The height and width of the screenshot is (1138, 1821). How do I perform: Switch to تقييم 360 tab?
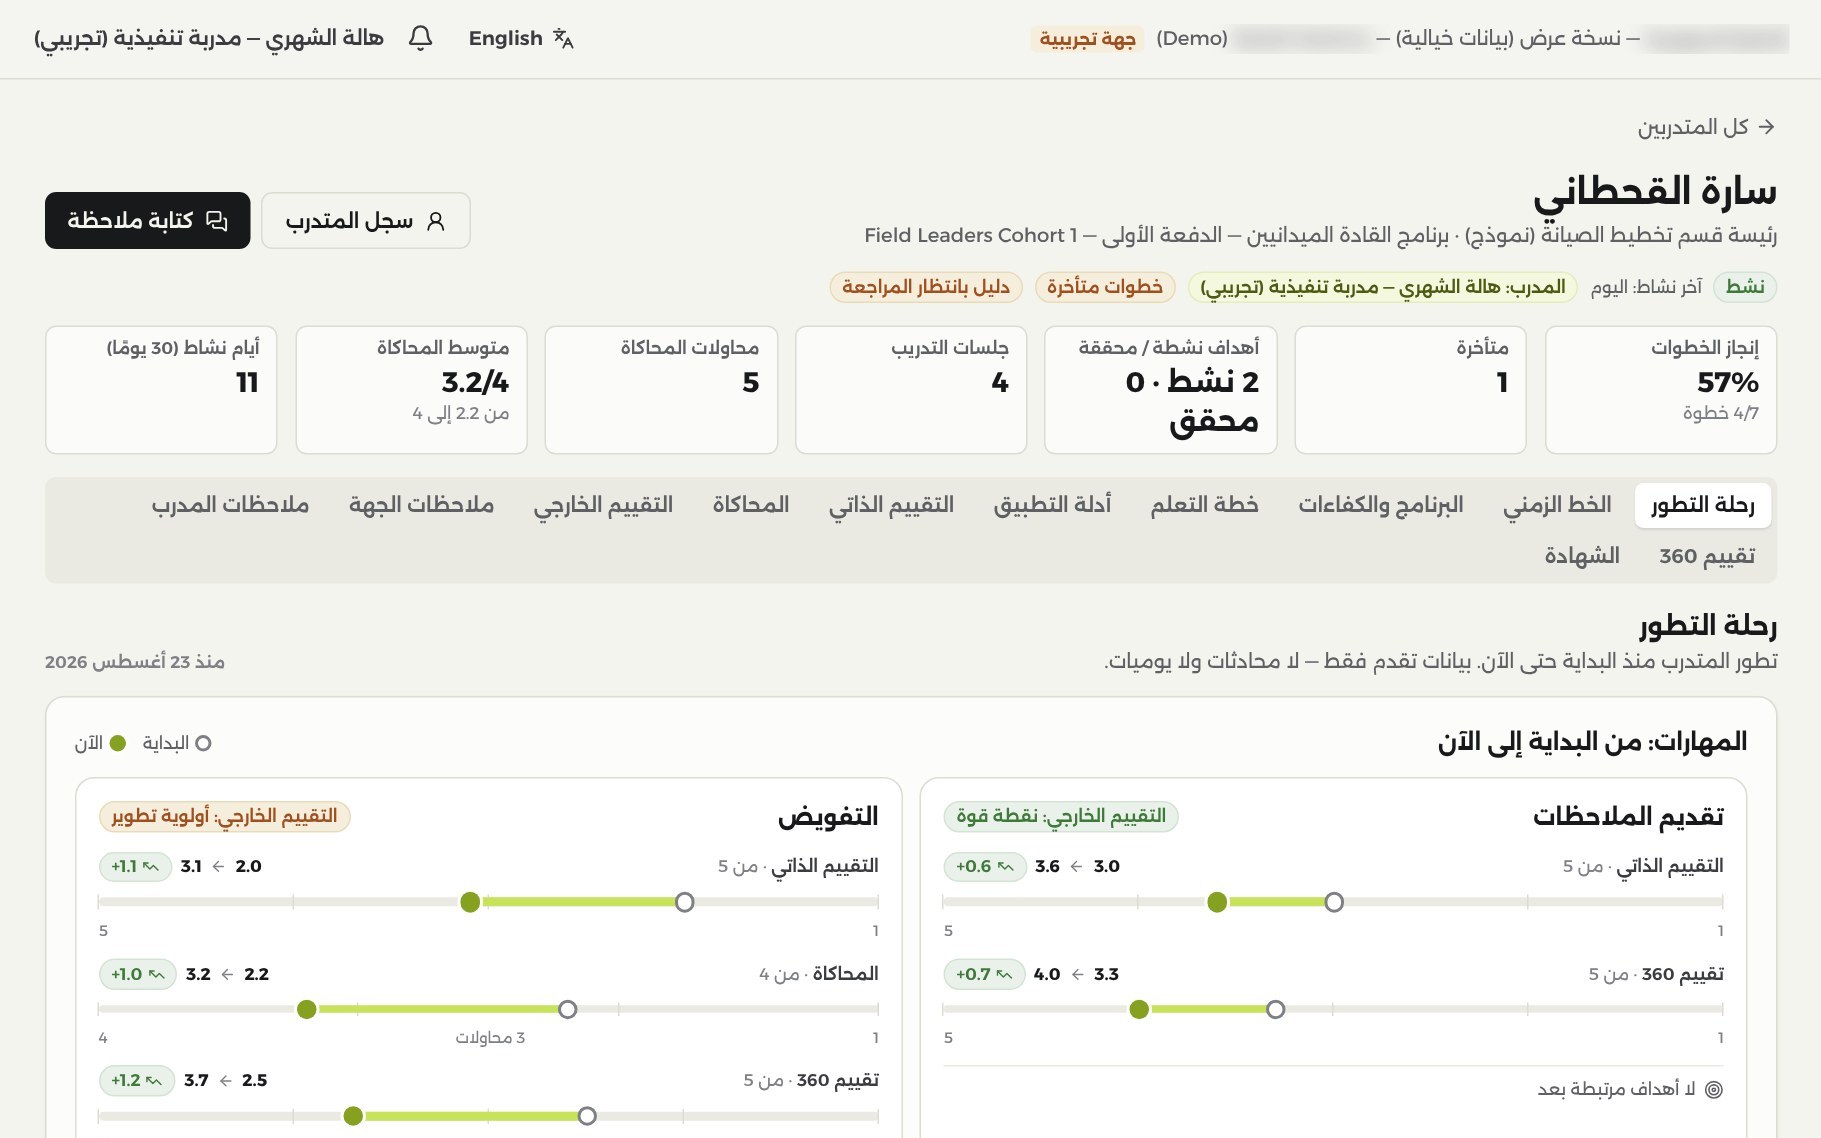(x=1707, y=555)
